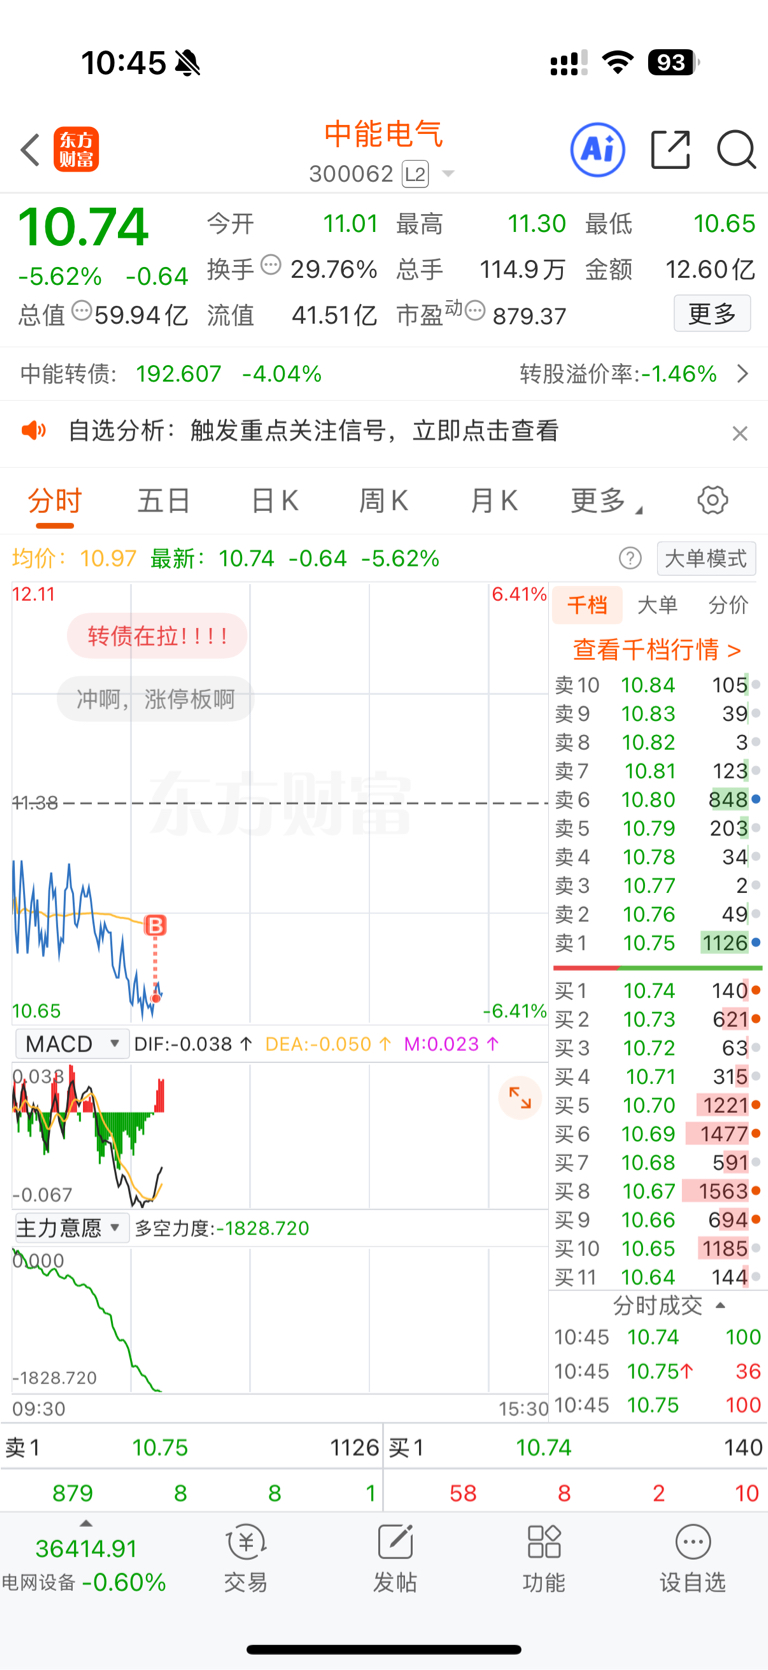768x1670 pixels.
Task: Tap the B buy marker on chart
Action: (x=155, y=926)
